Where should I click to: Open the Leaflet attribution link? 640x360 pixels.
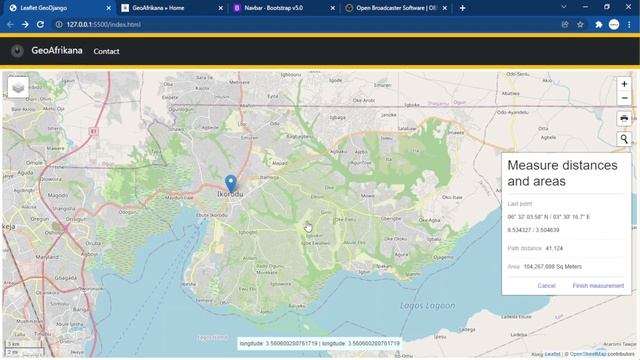pyautogui.click(x=553, y=354)
